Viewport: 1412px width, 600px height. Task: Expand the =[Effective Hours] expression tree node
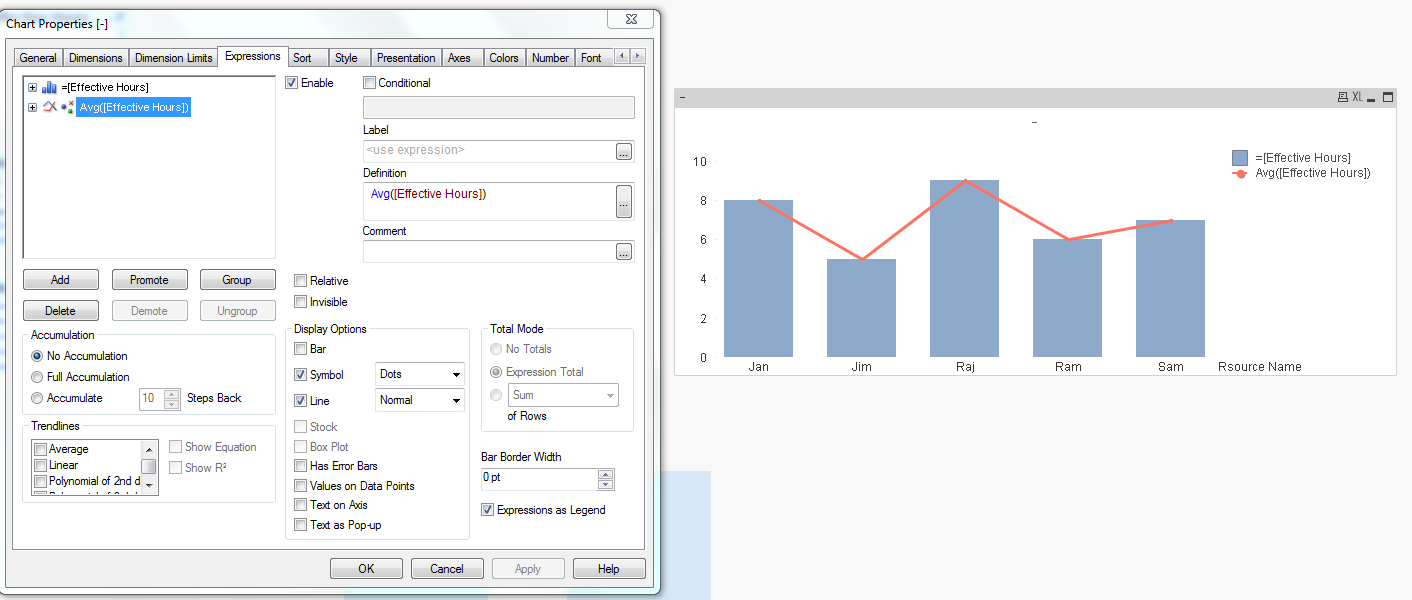(x=32, y=87)
